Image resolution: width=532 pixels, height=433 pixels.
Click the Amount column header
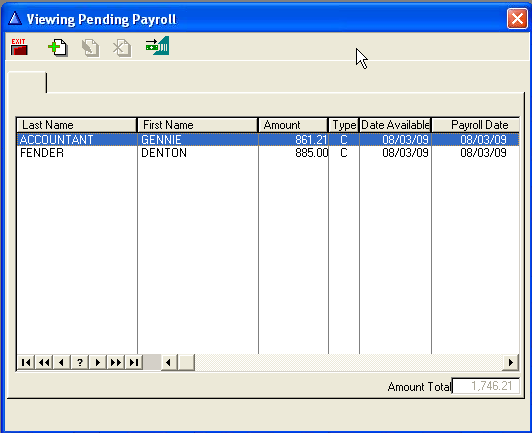(x=293, y=125)
